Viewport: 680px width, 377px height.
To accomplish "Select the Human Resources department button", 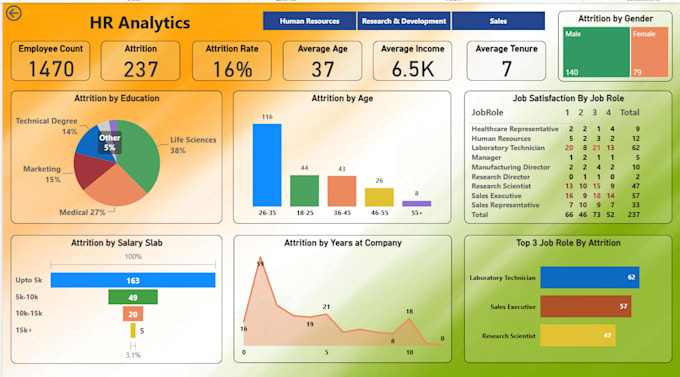I will pyautogui.click(x=309, y=21).
